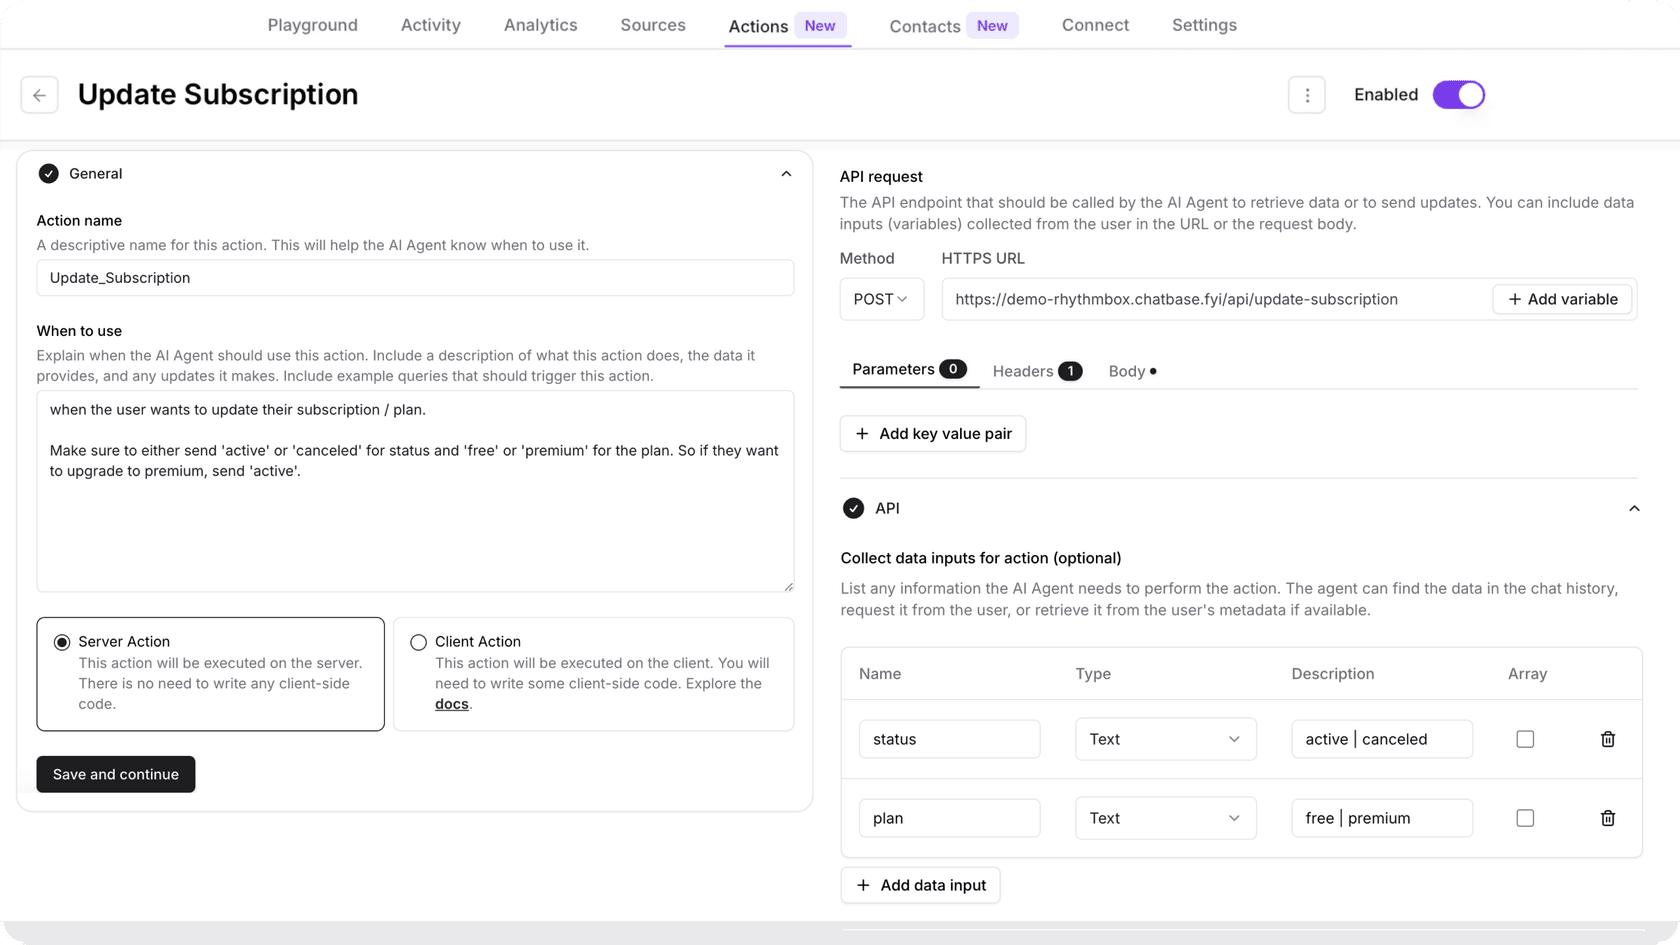1680x945 pixels.
Task: Open the three-dot options menu
Action: [x=1306, y=95]
